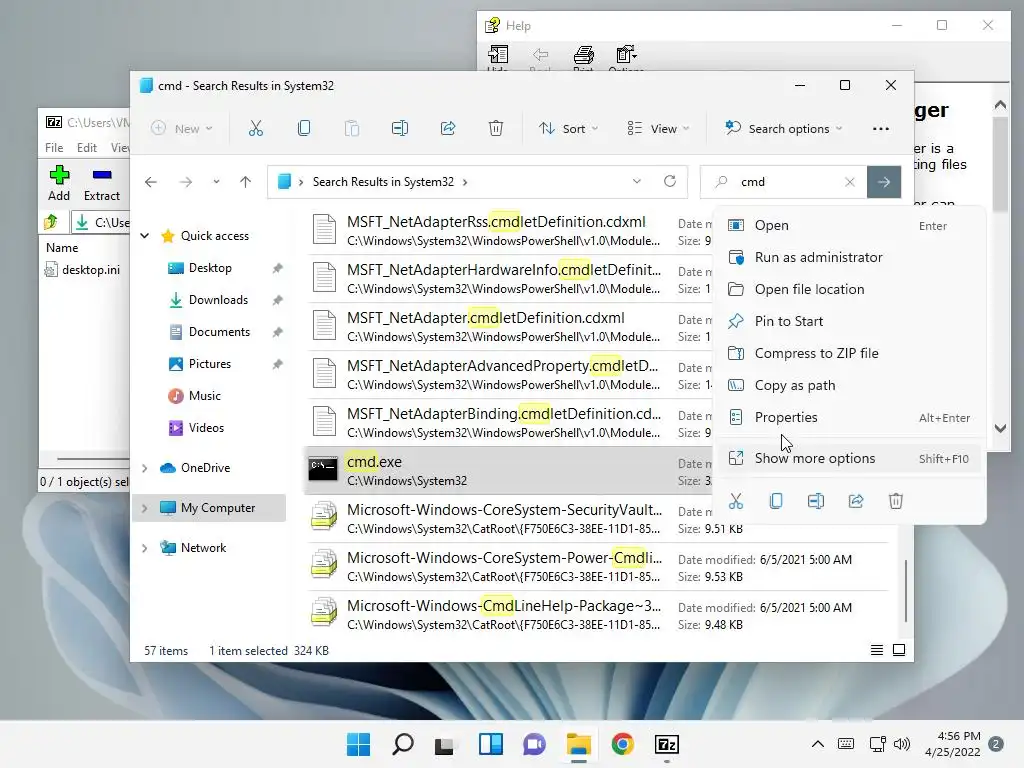Select Pictures in Quick access

210,364
